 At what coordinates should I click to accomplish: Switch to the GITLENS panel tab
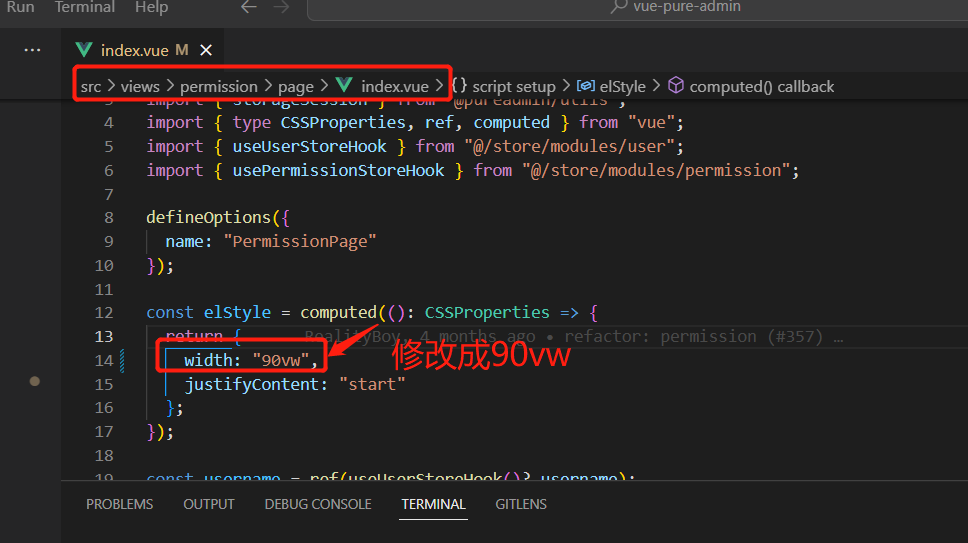[x=521, y=504]
